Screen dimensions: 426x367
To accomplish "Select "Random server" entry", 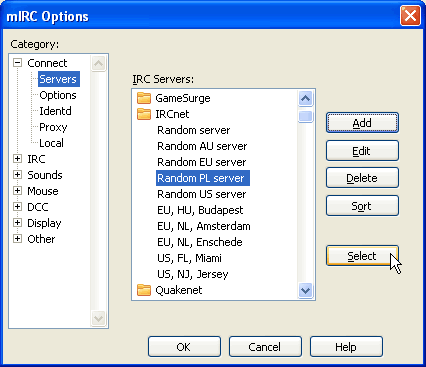I will (194, 130).
